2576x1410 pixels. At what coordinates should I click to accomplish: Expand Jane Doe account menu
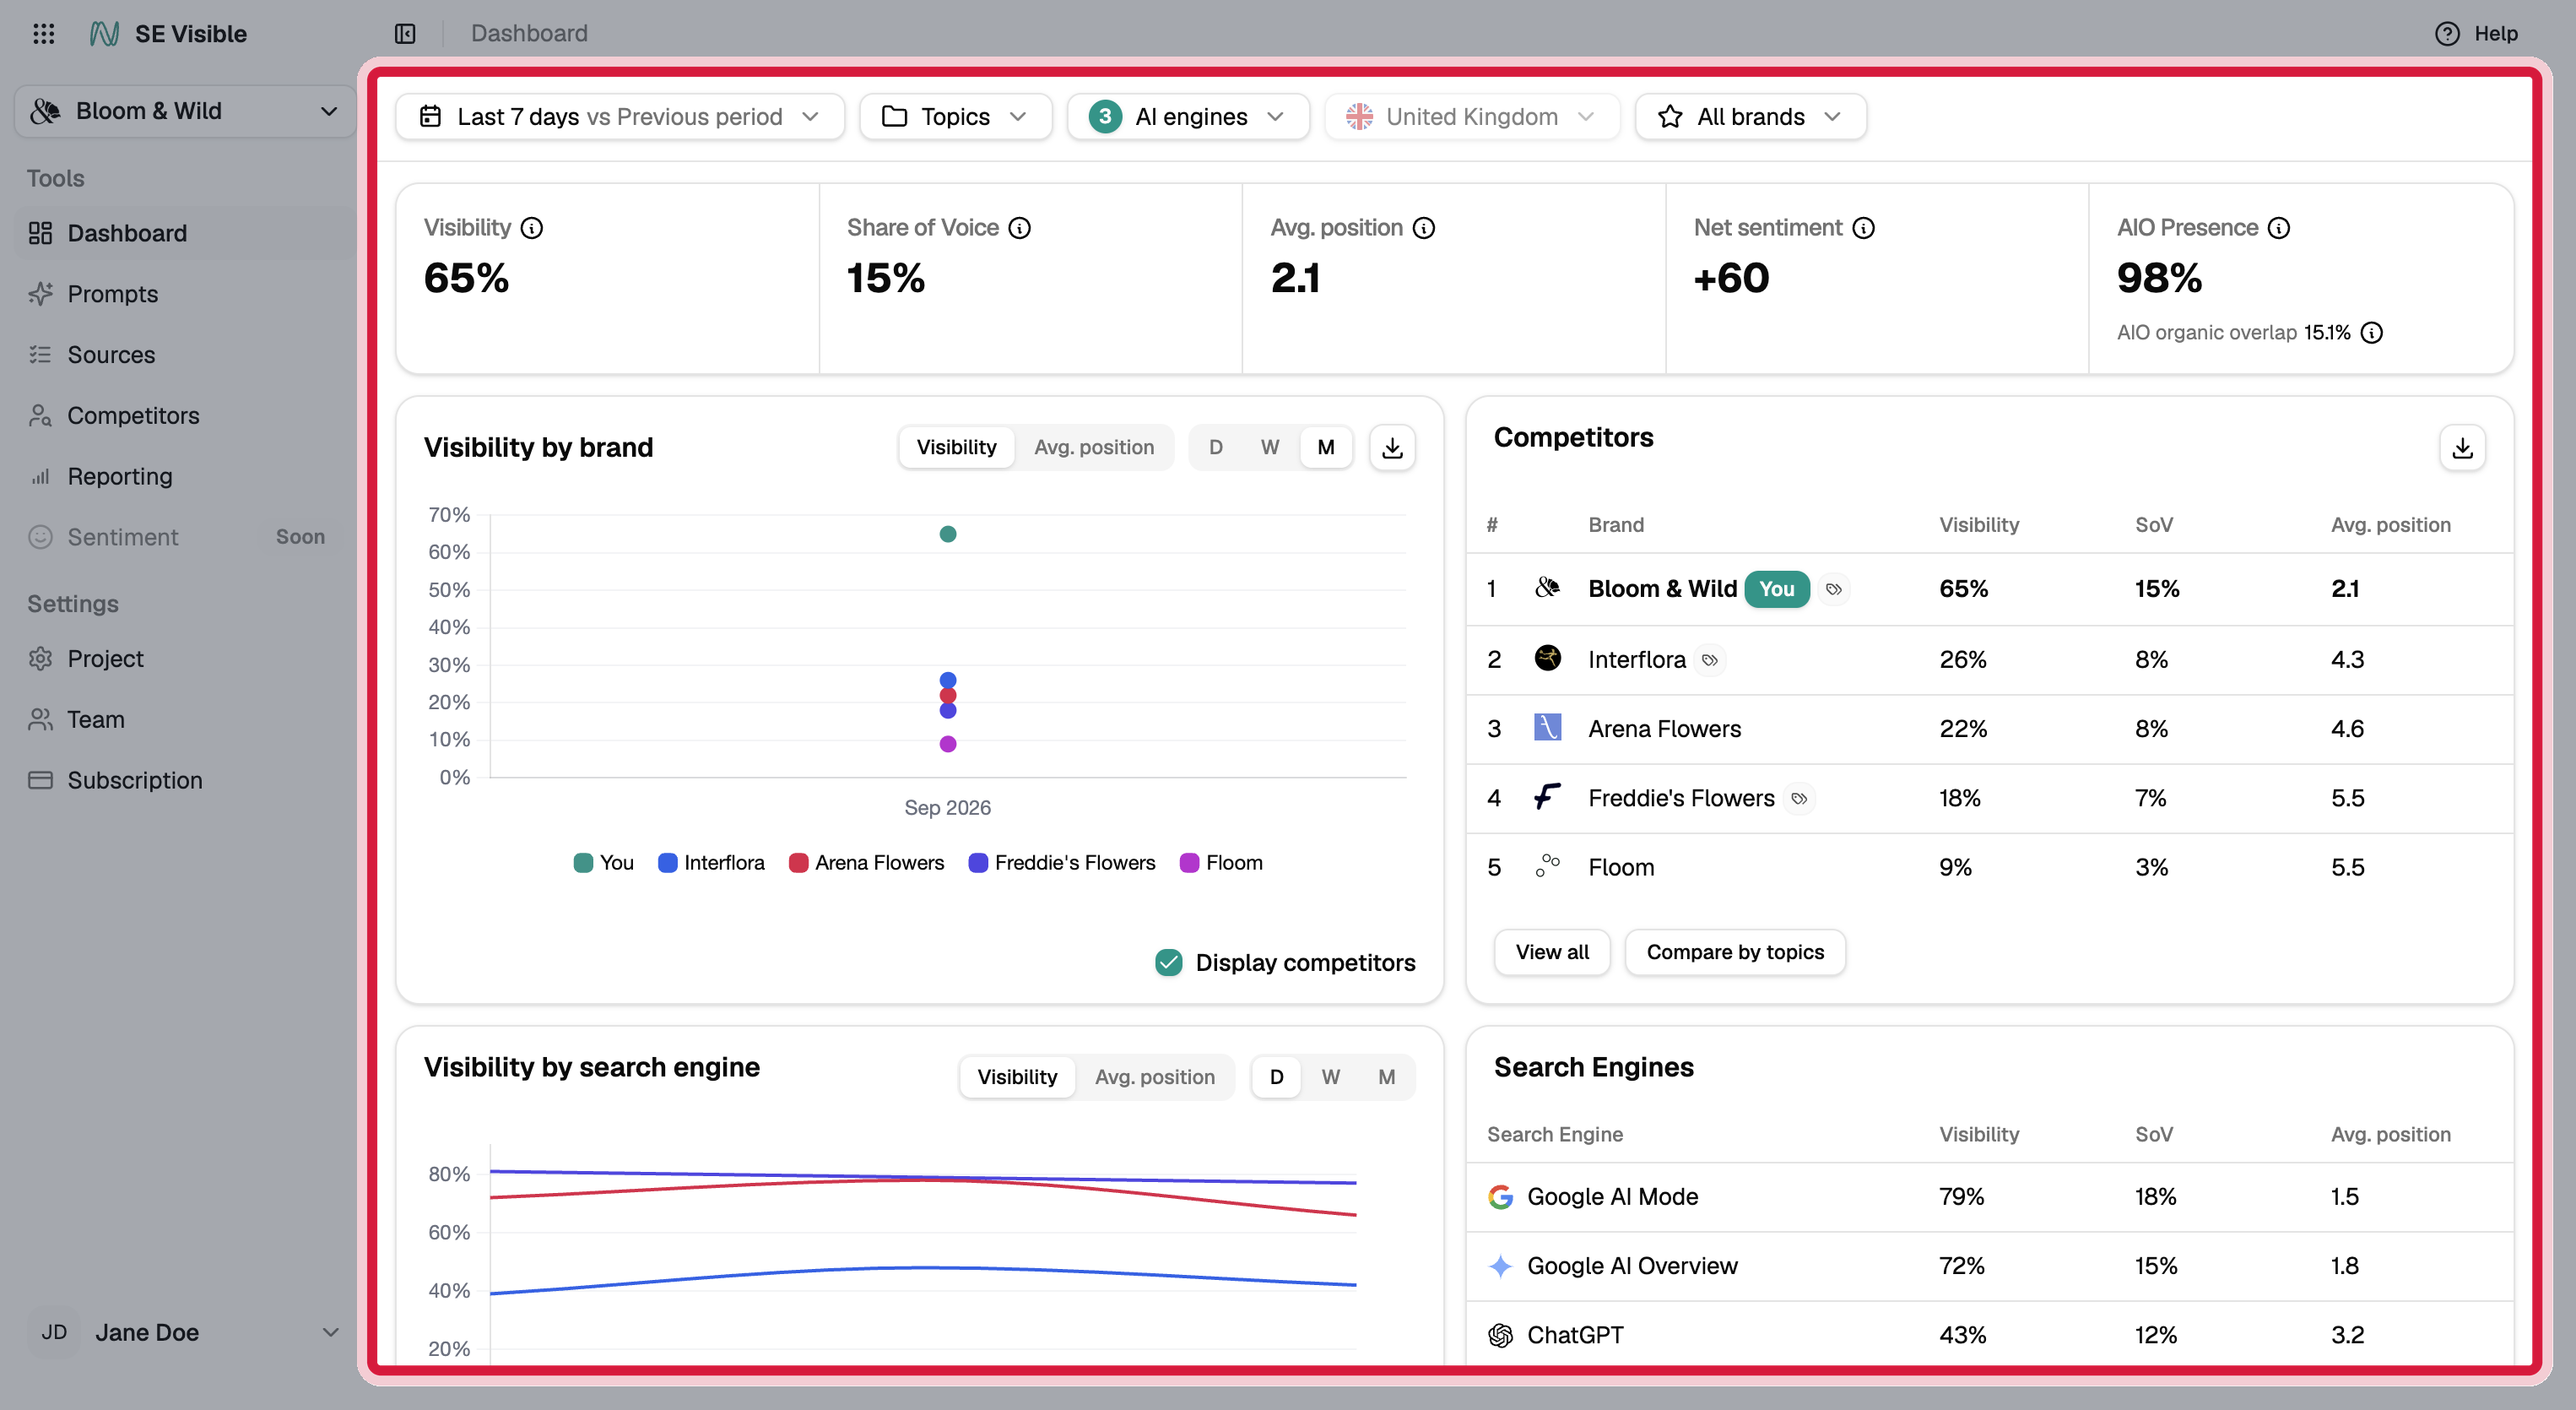(185, 1333)
